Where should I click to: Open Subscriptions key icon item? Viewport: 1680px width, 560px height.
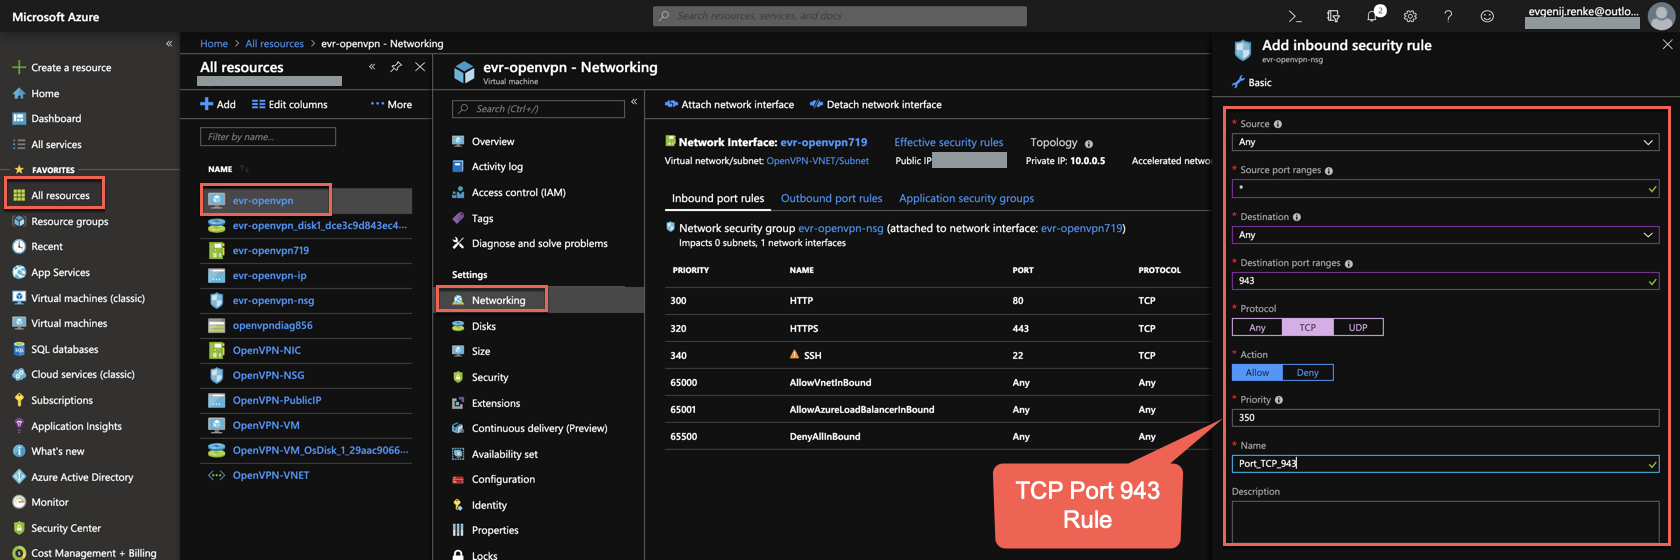19,400
